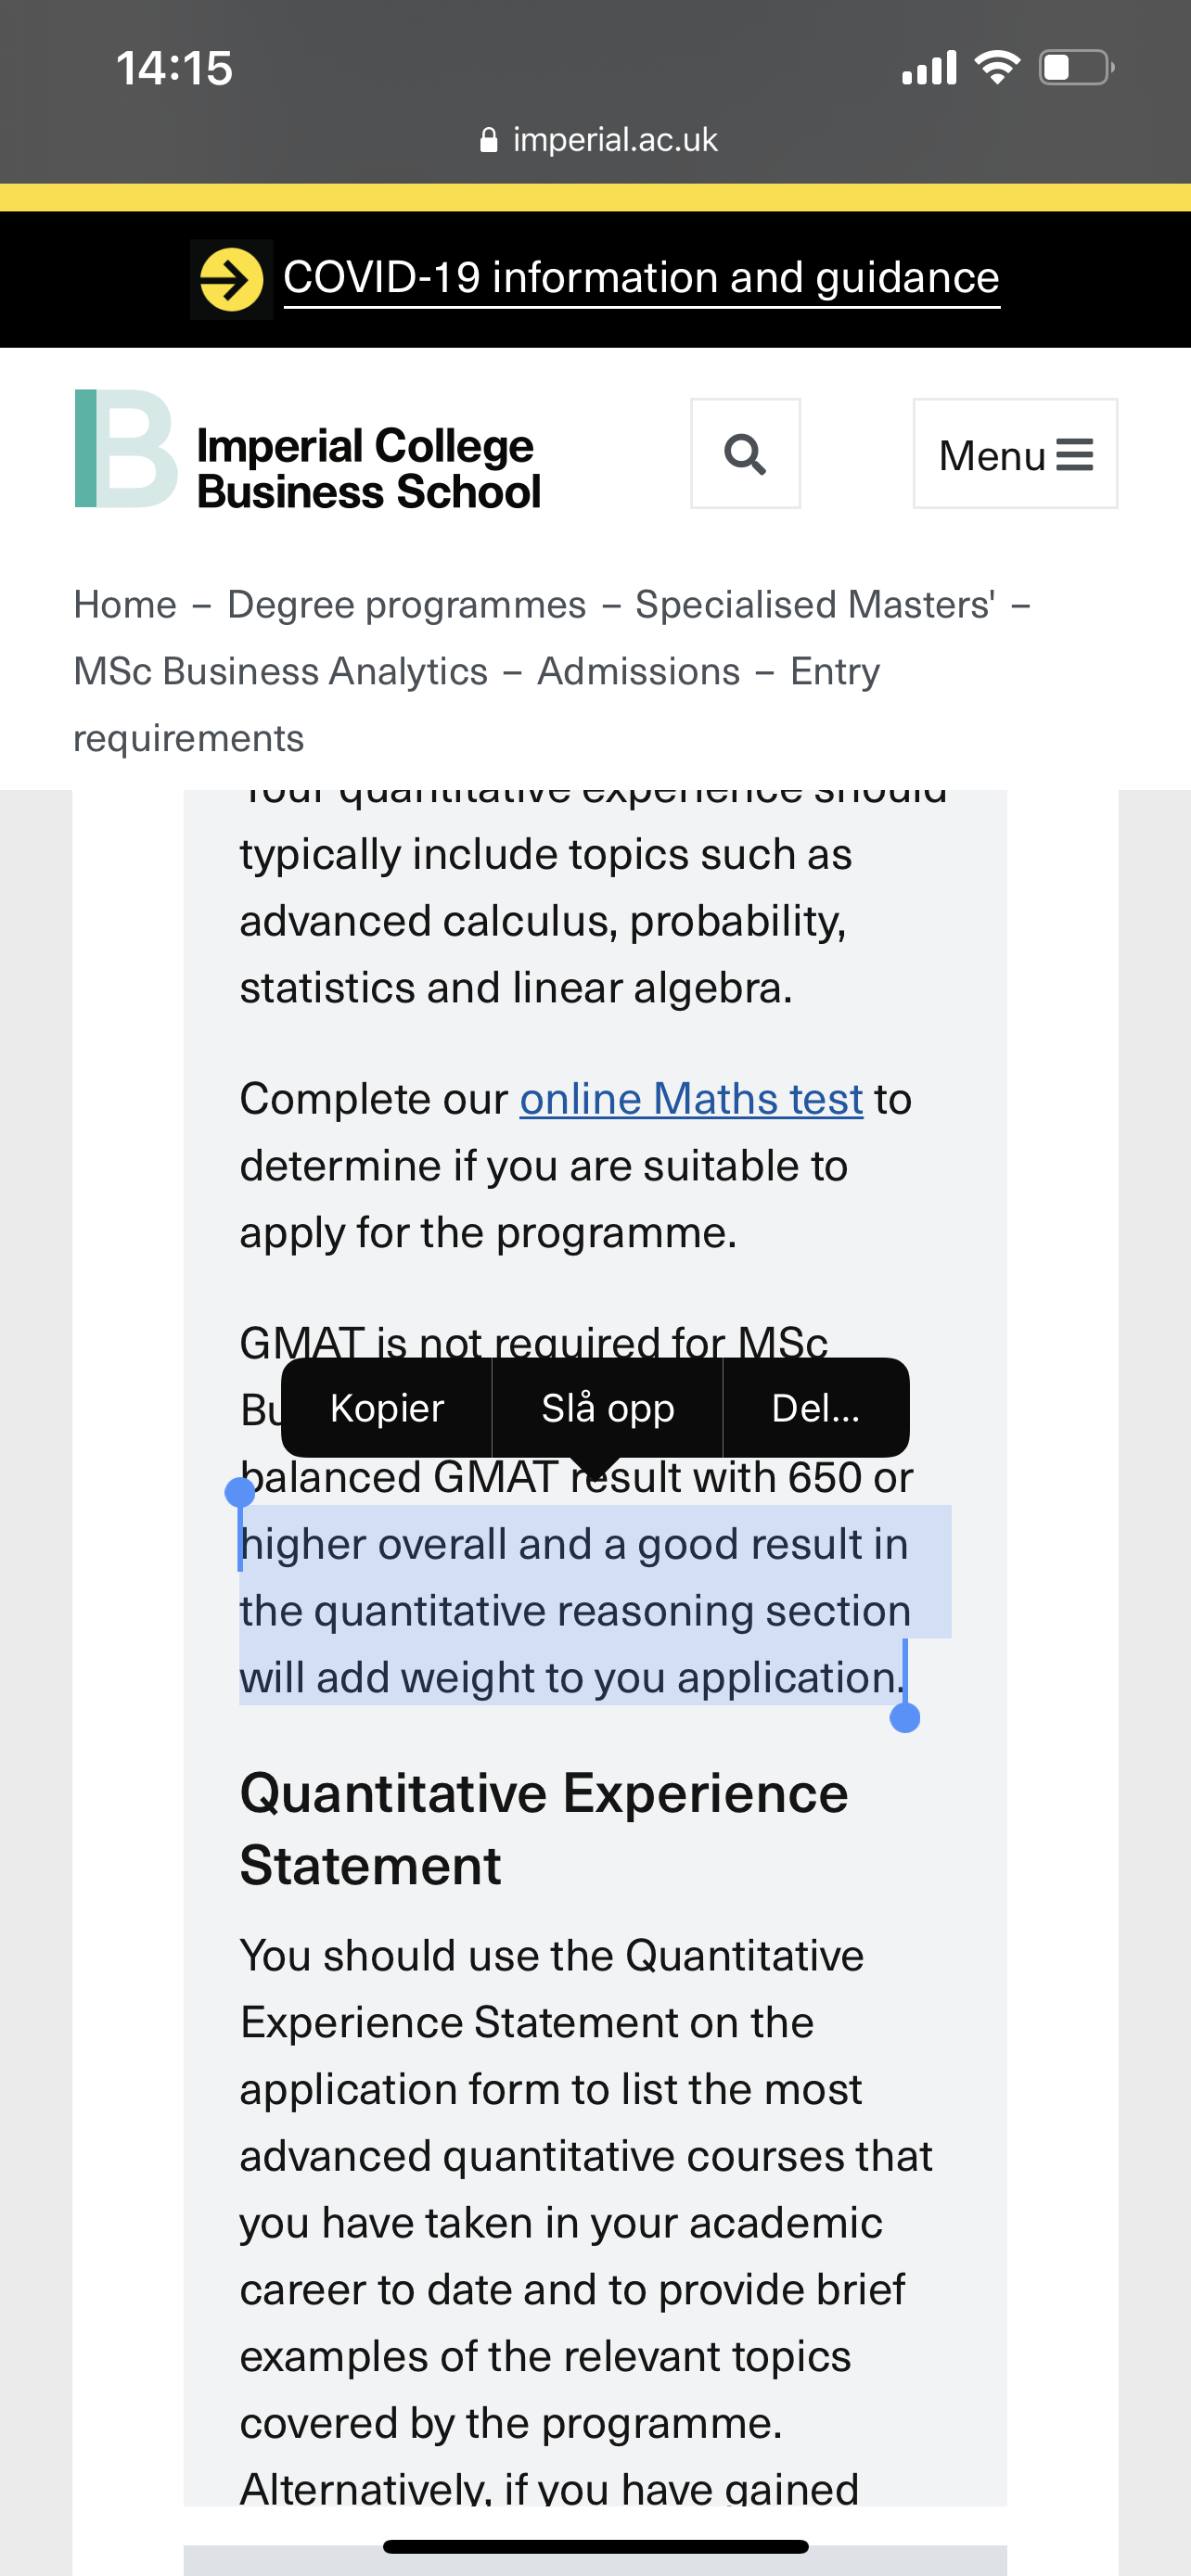Tap the Wi-Fi status icon
The width and height of the screenshot is (1191, 2576).
click(x=996, y=65)
